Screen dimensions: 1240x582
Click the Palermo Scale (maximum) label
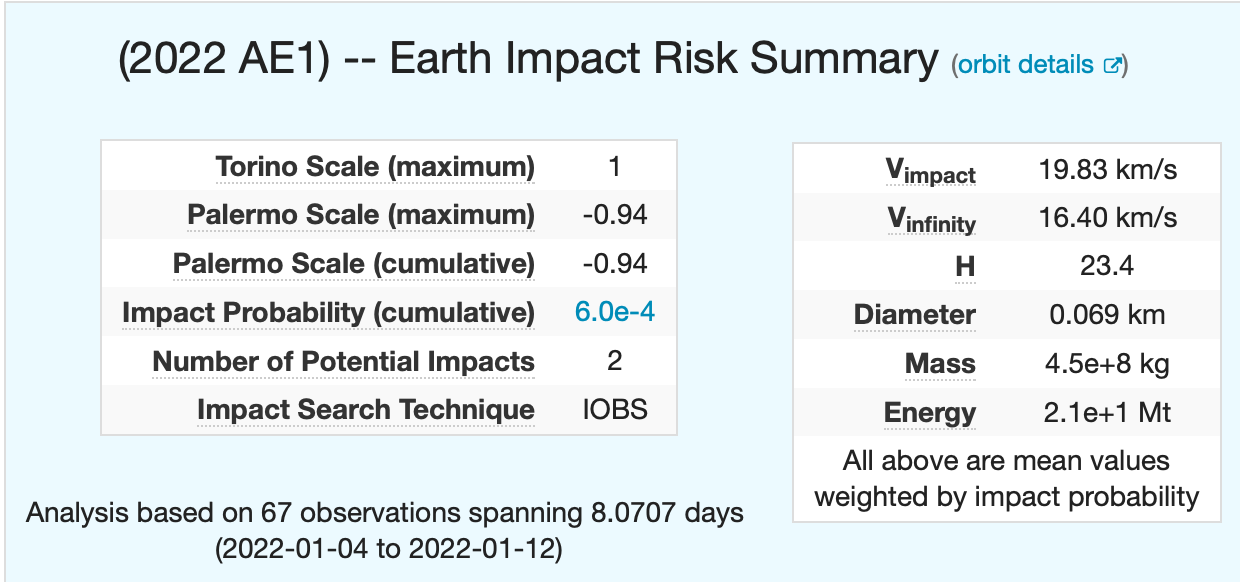tap(361, 215)
